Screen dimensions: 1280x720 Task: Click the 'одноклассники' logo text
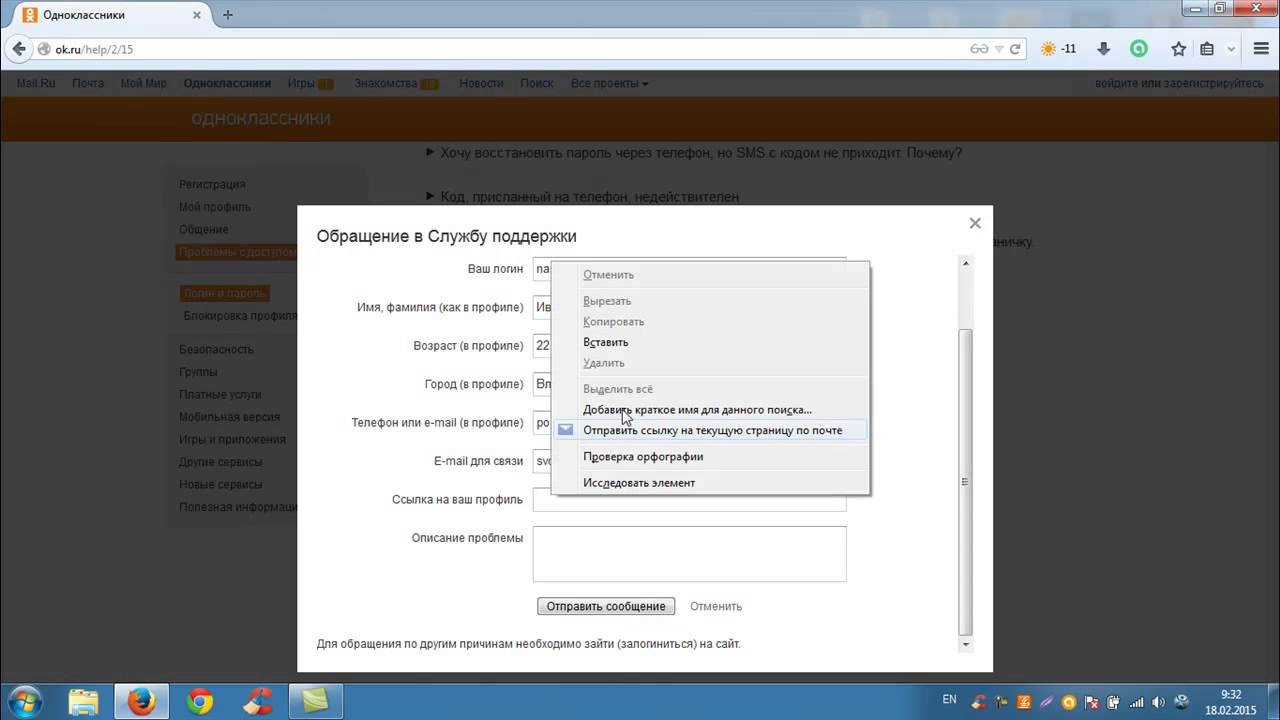coord(261,118)
